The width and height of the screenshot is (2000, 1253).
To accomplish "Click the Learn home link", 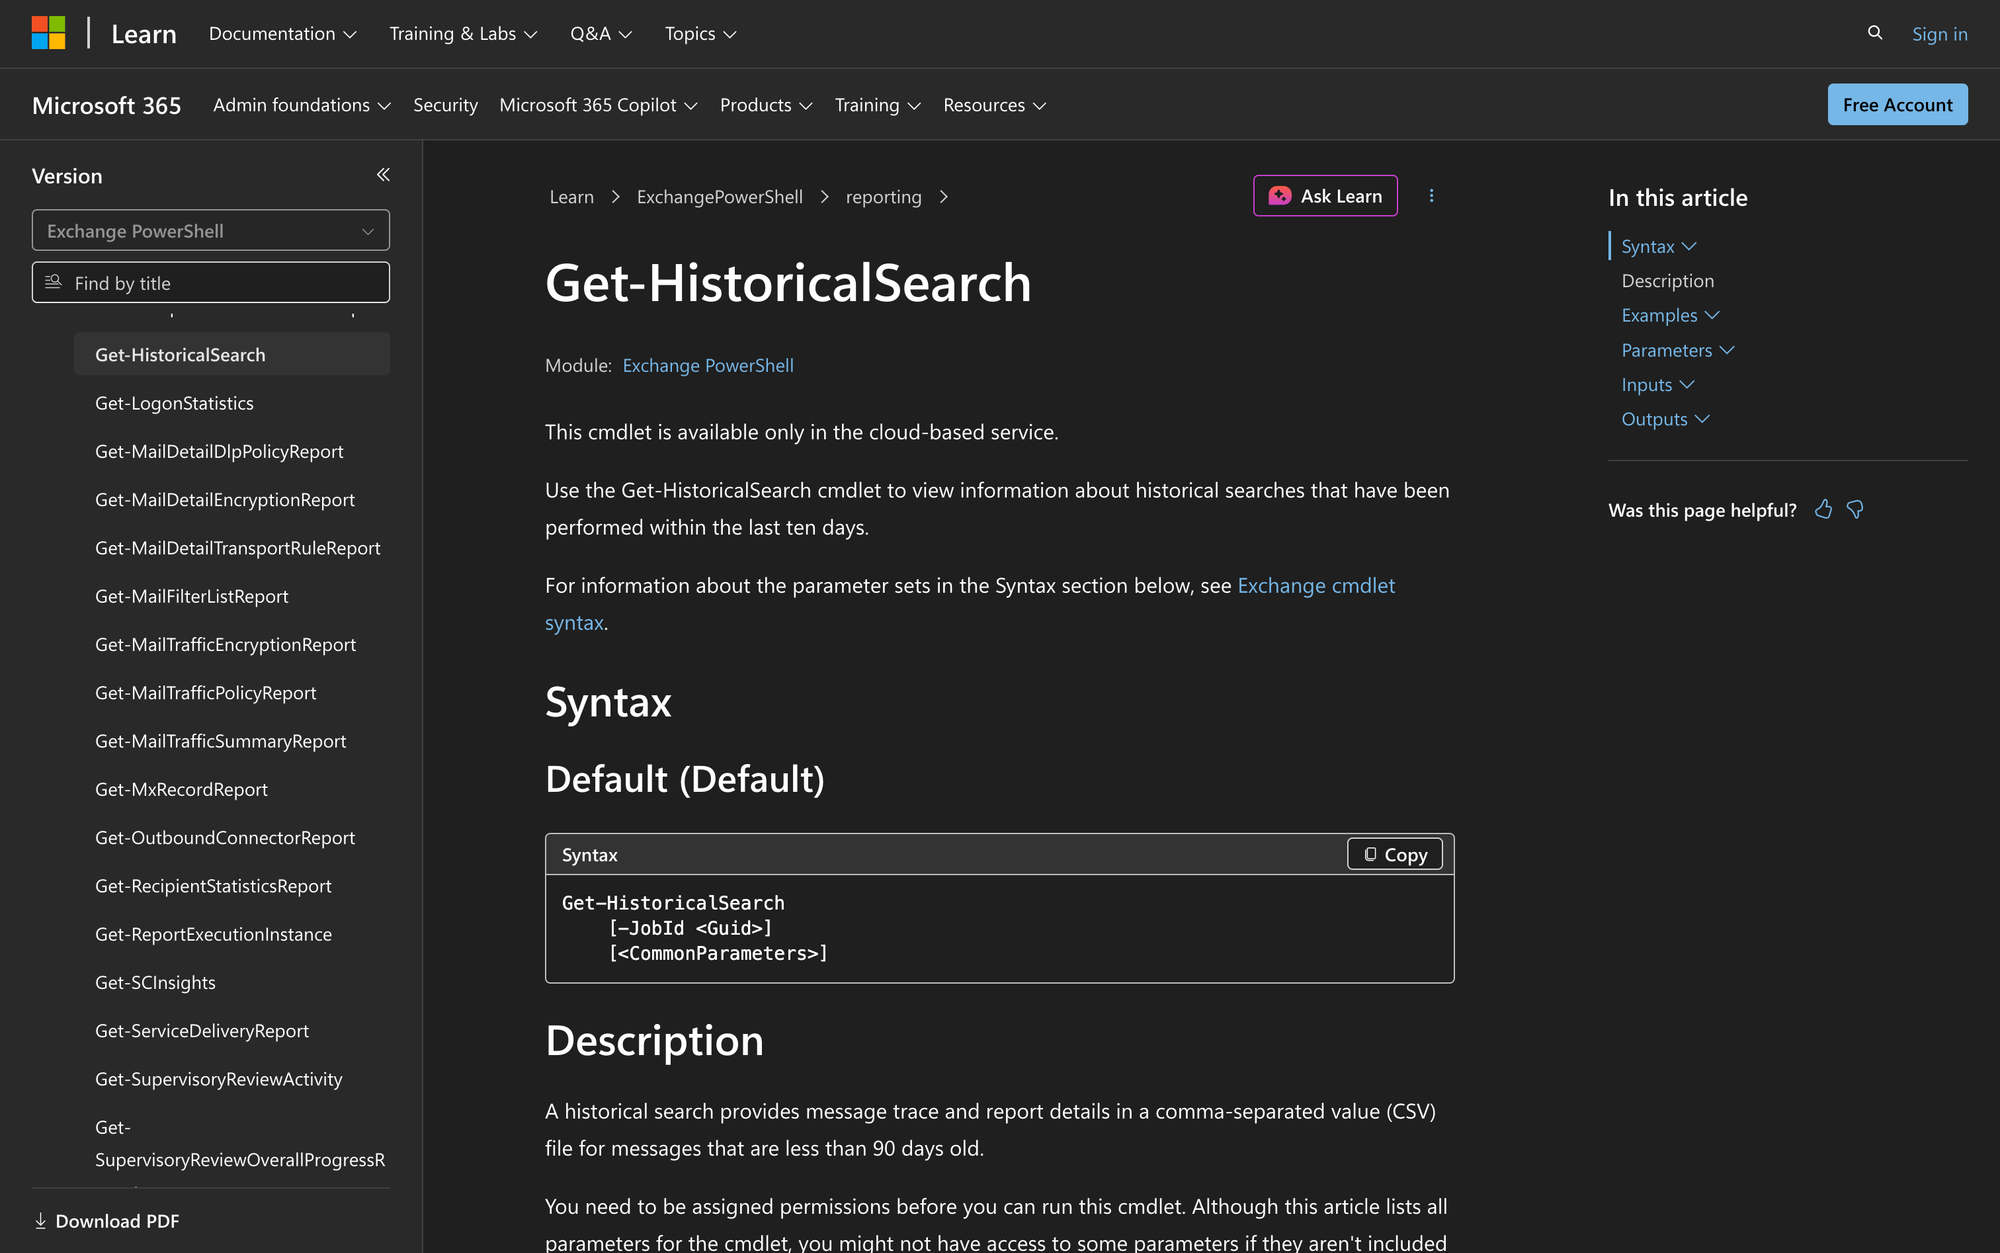I will tap(144, 34).
